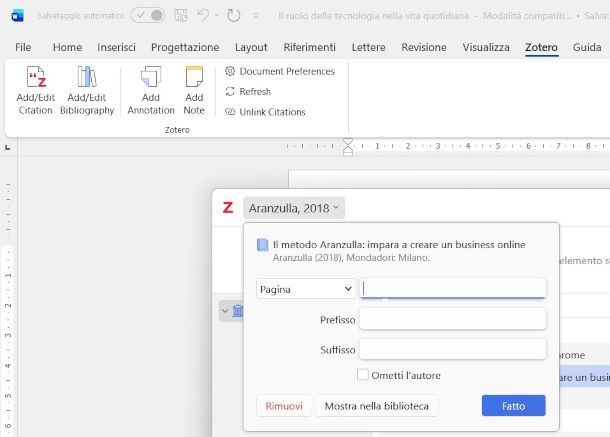The image size is (610, 437).
Task: Click the ruler indent marker
Action: 348,147
